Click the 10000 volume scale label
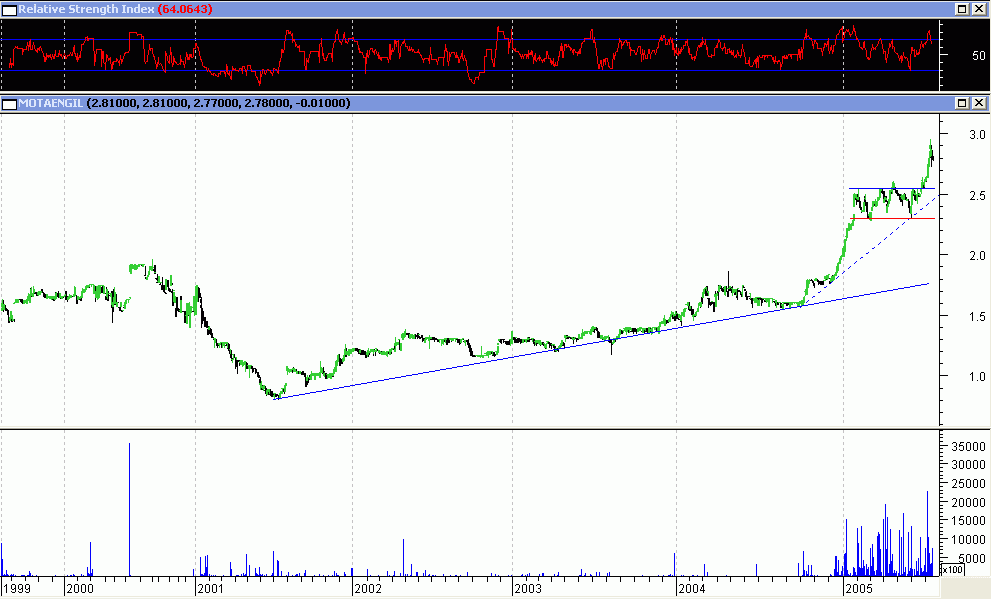991x599 pixels. pos(969,540)
